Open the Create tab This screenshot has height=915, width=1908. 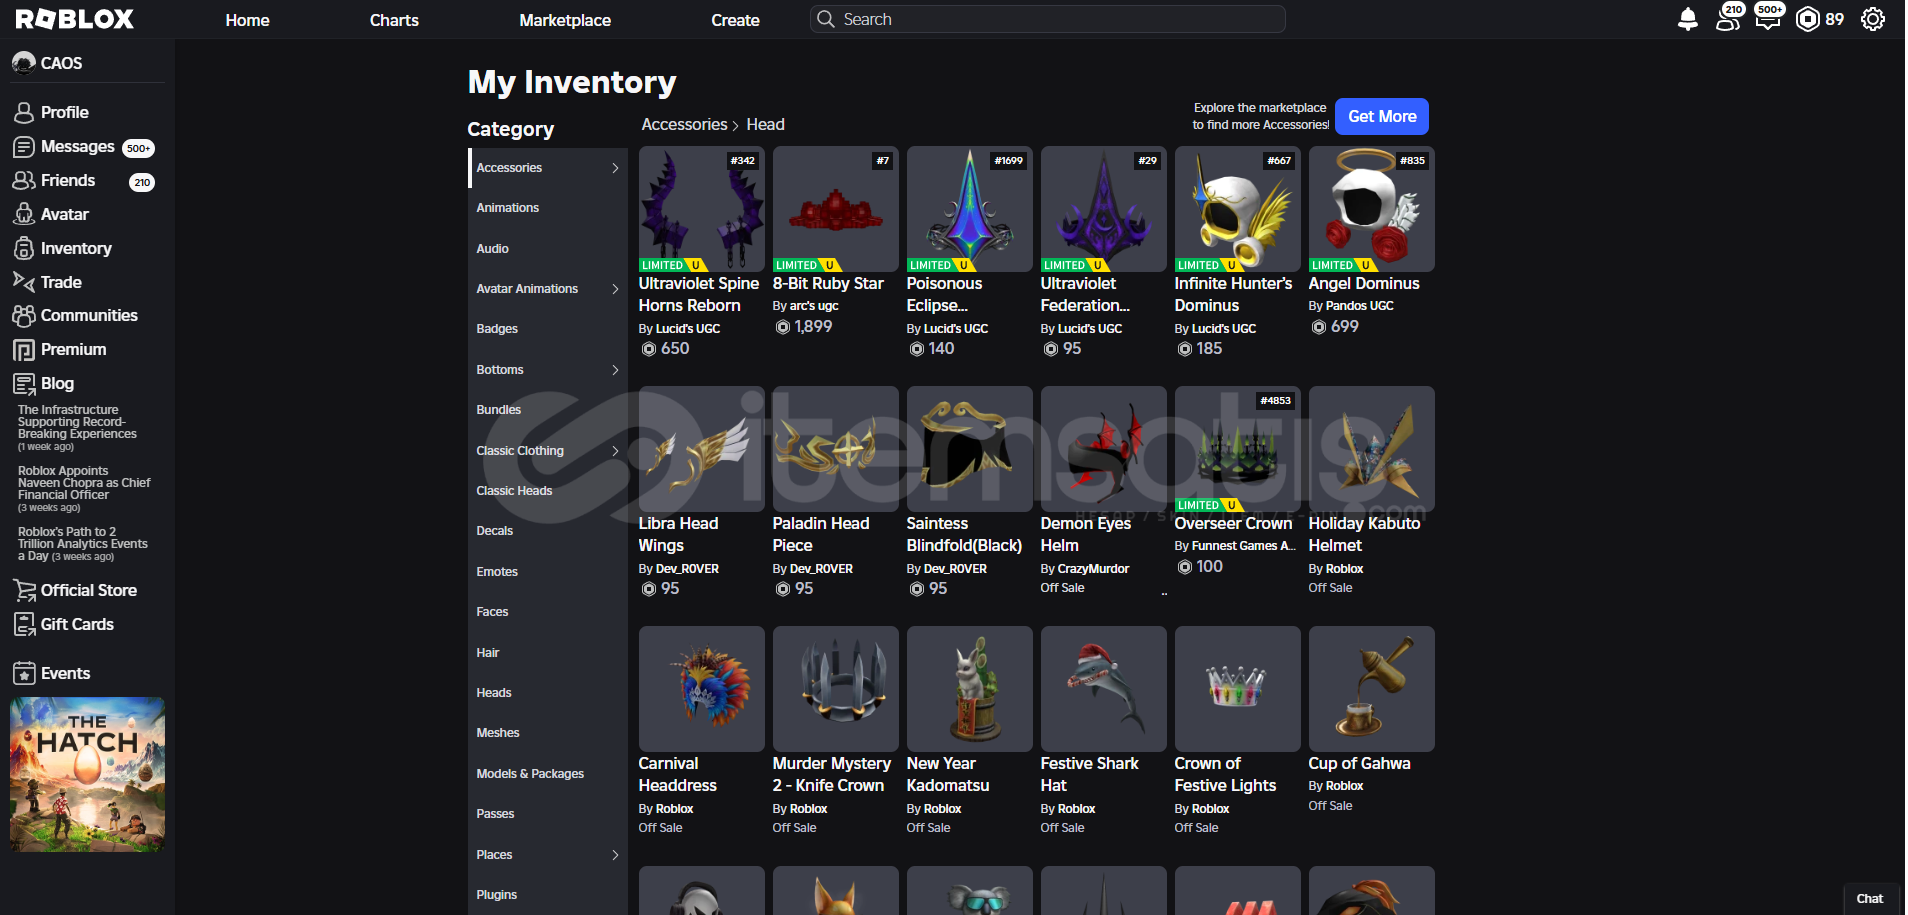pyautogui.click(x=735, y=20)
